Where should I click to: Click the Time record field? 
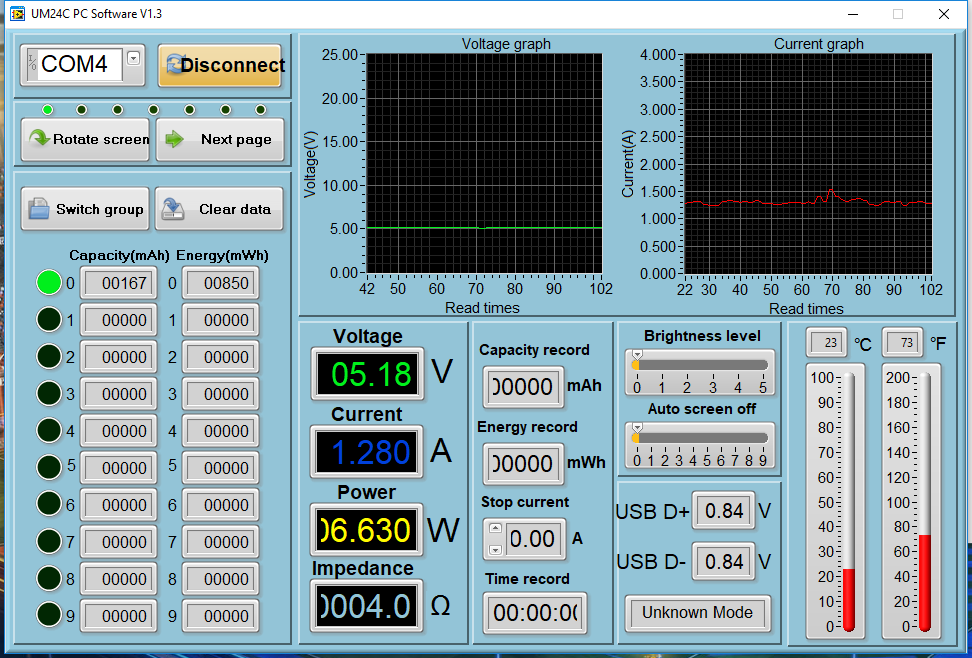[x=534, y=613]
